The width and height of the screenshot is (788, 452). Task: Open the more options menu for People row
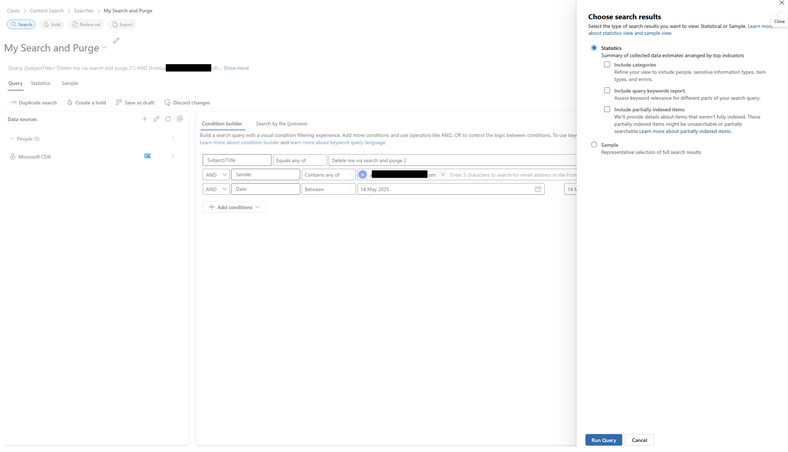[x=173, y=138]
